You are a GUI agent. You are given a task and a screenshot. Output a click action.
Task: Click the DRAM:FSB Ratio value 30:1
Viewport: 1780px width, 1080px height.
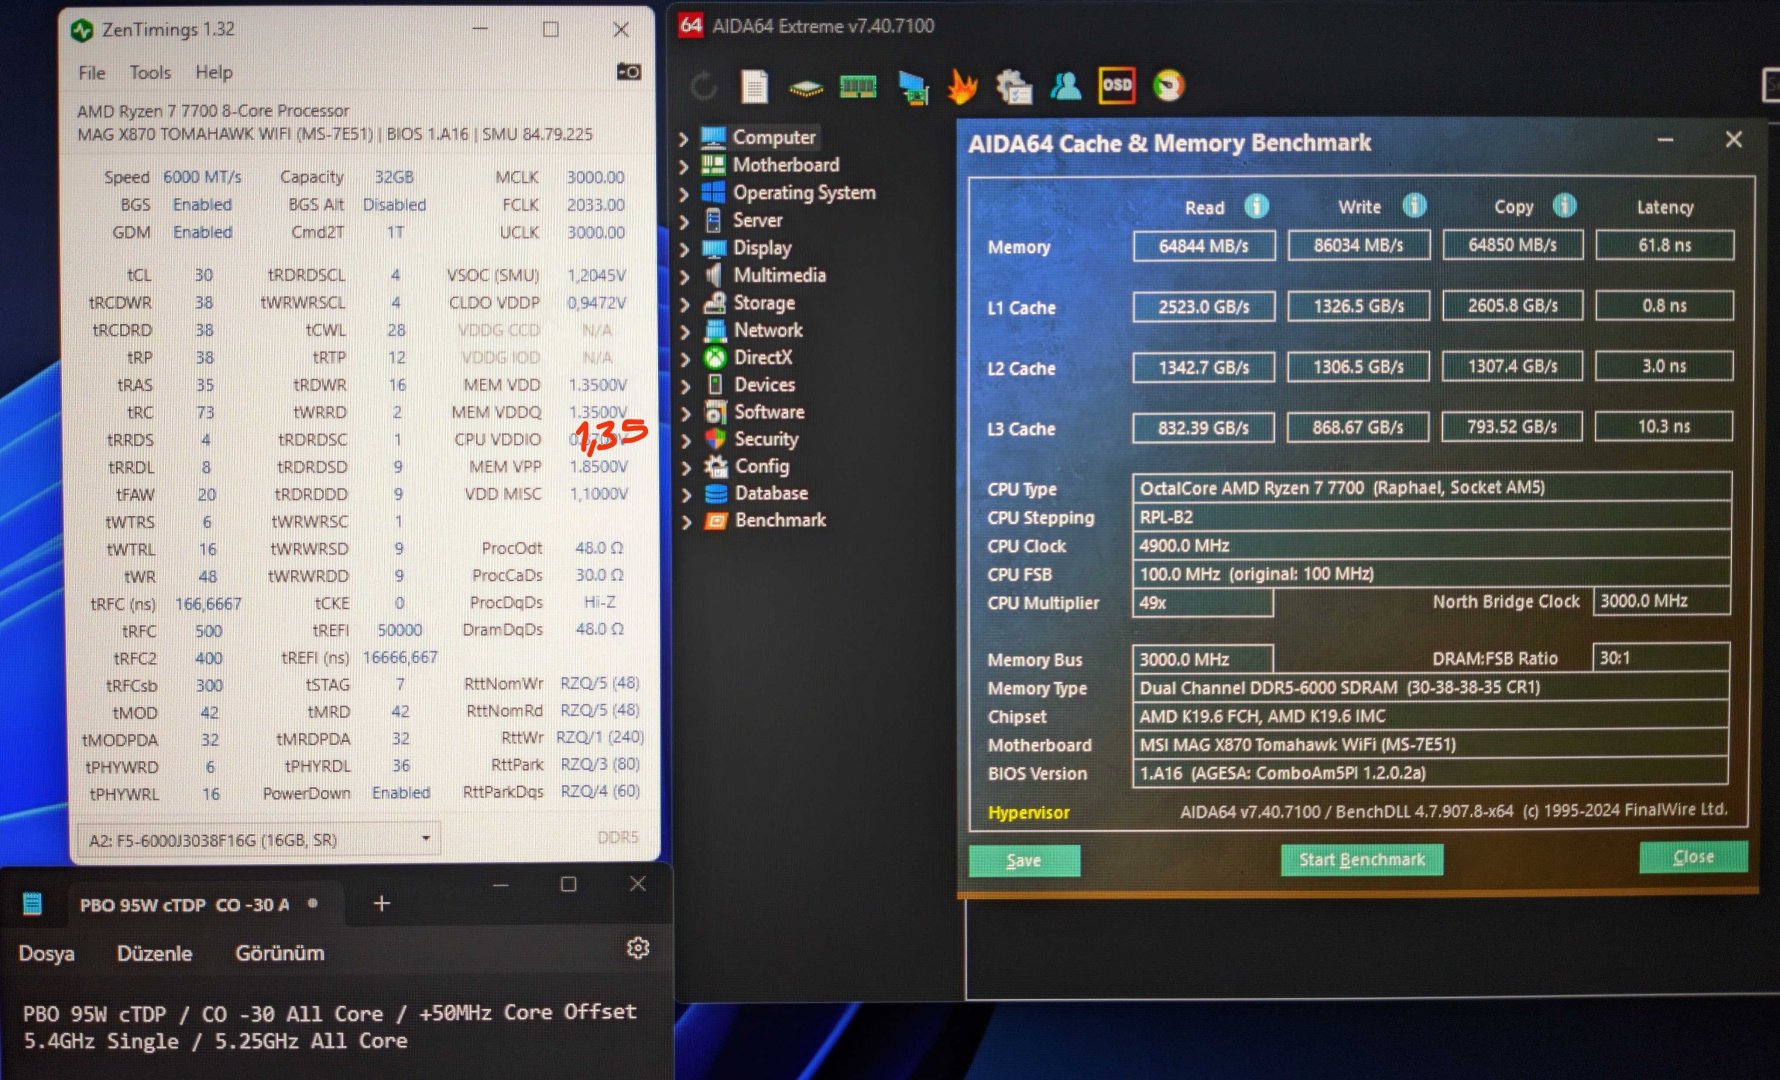pos(1660,658)
